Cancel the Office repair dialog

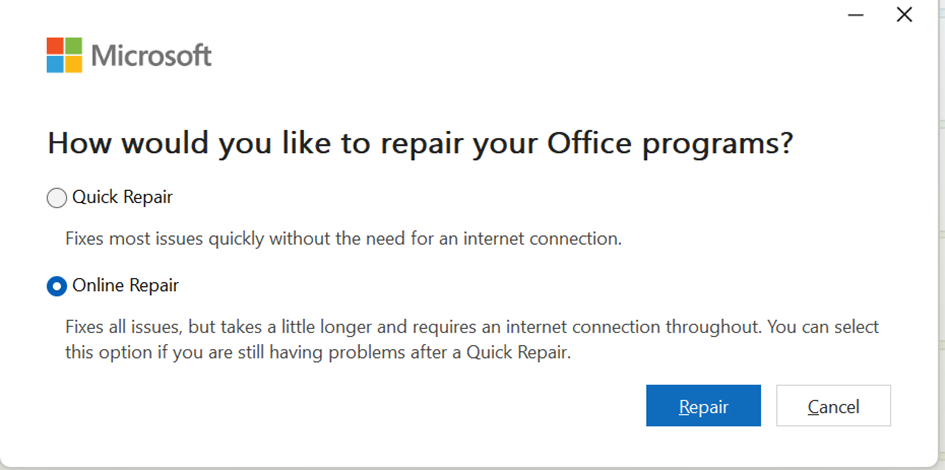834,406
